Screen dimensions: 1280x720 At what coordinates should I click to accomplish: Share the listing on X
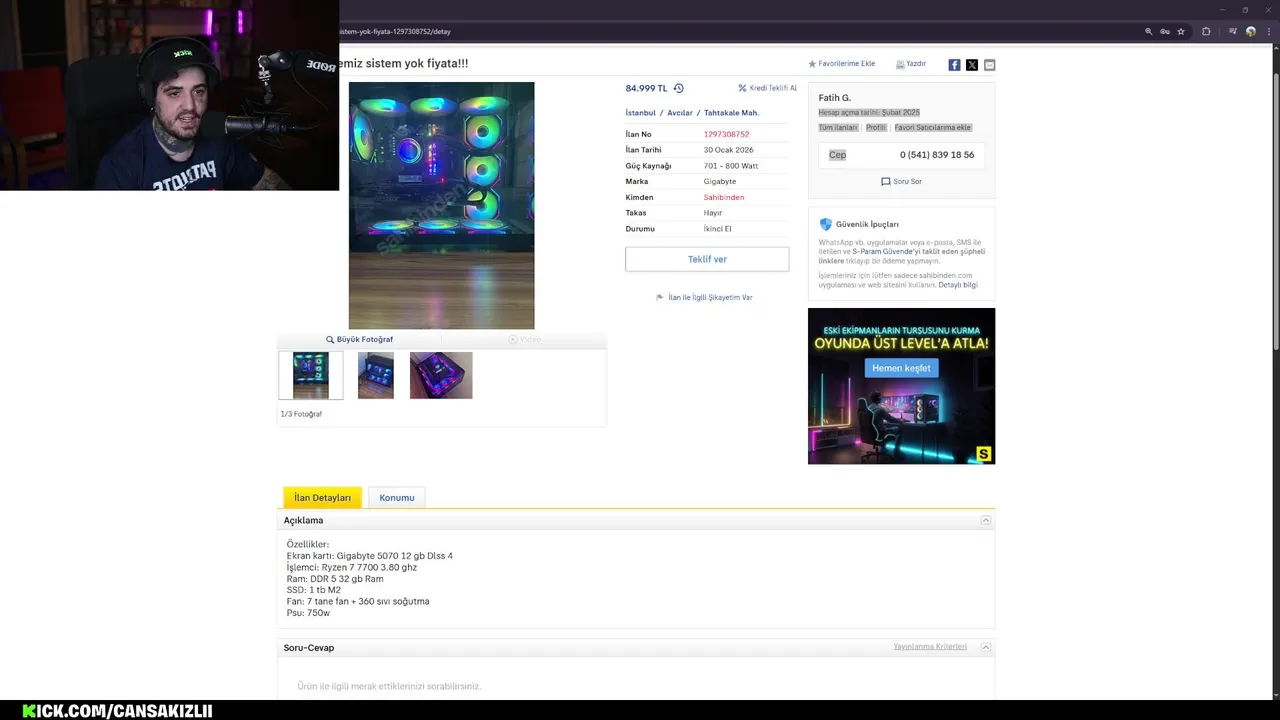pos(972,65)
